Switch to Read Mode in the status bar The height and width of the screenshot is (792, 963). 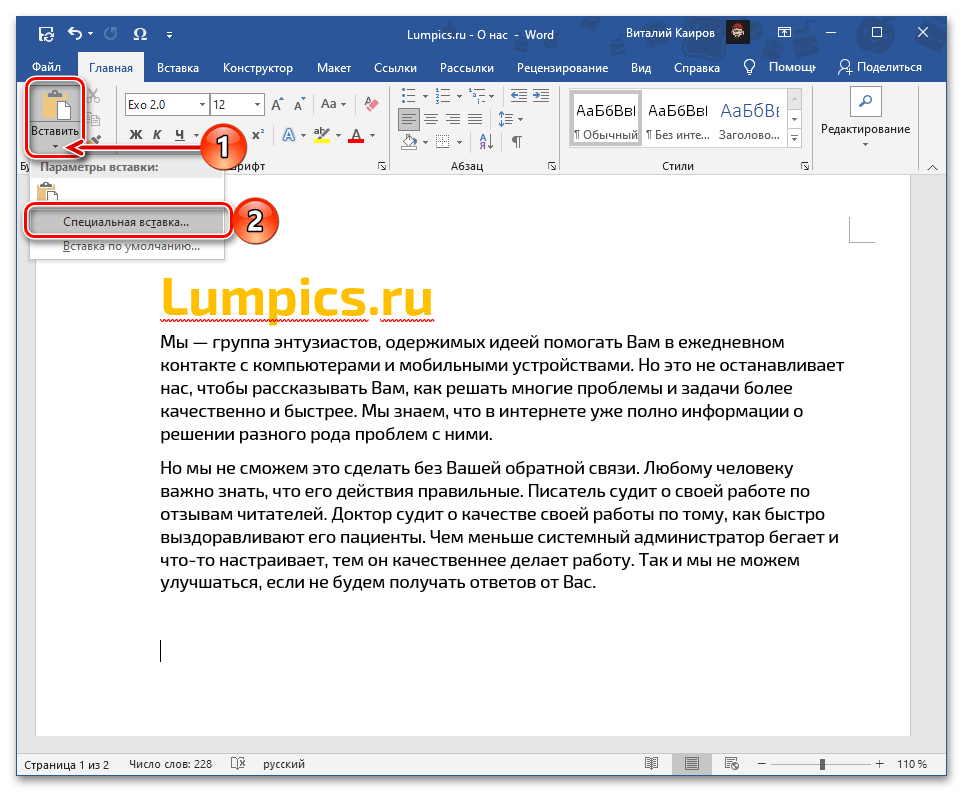tap(652, 763)
